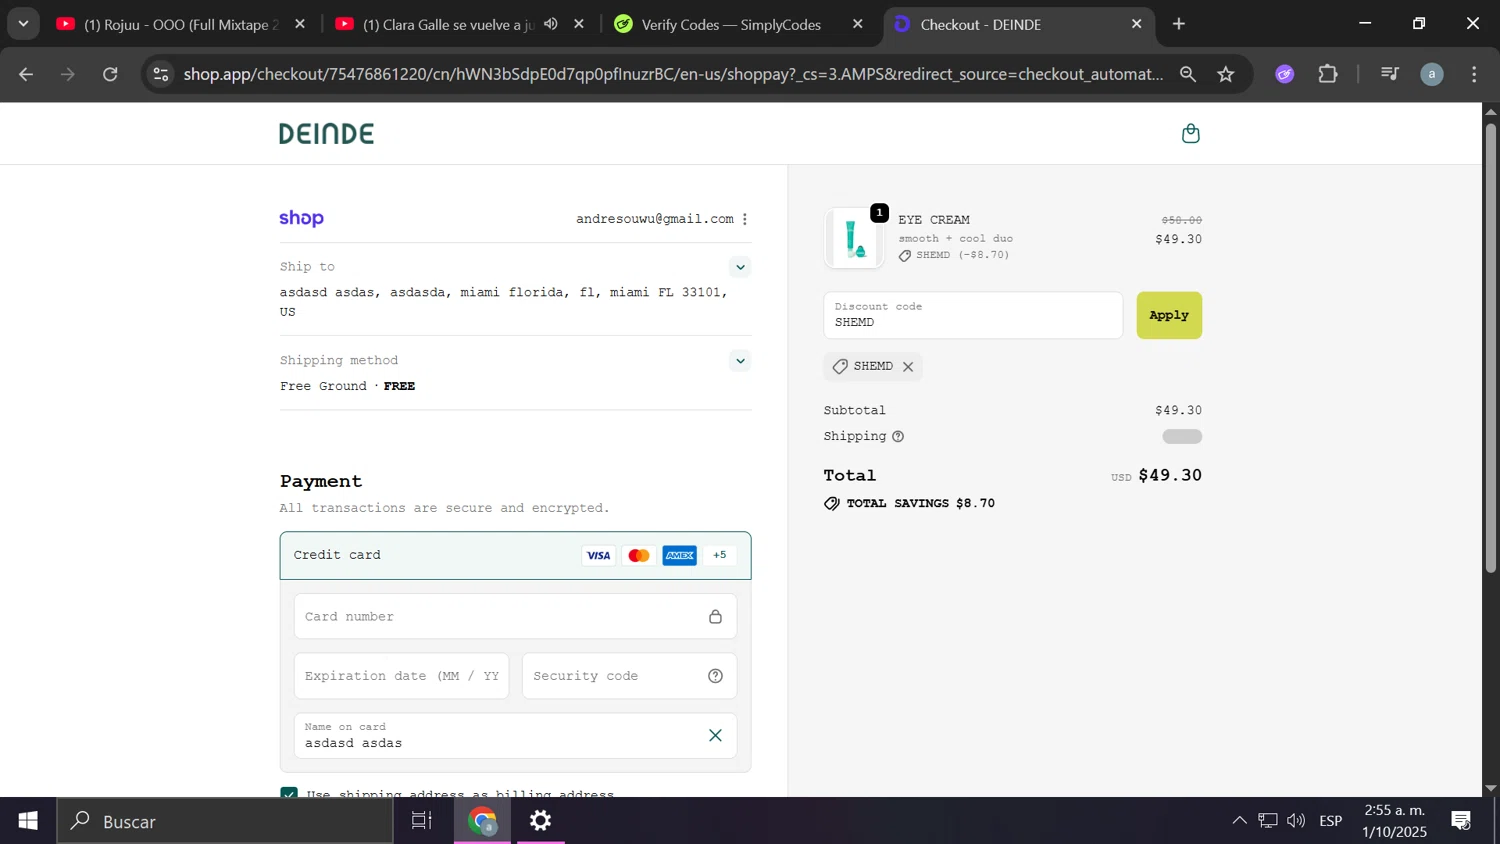Screen dimensions: 1500x844
Task: Go back to previous page
Action: tap(26, 74)
